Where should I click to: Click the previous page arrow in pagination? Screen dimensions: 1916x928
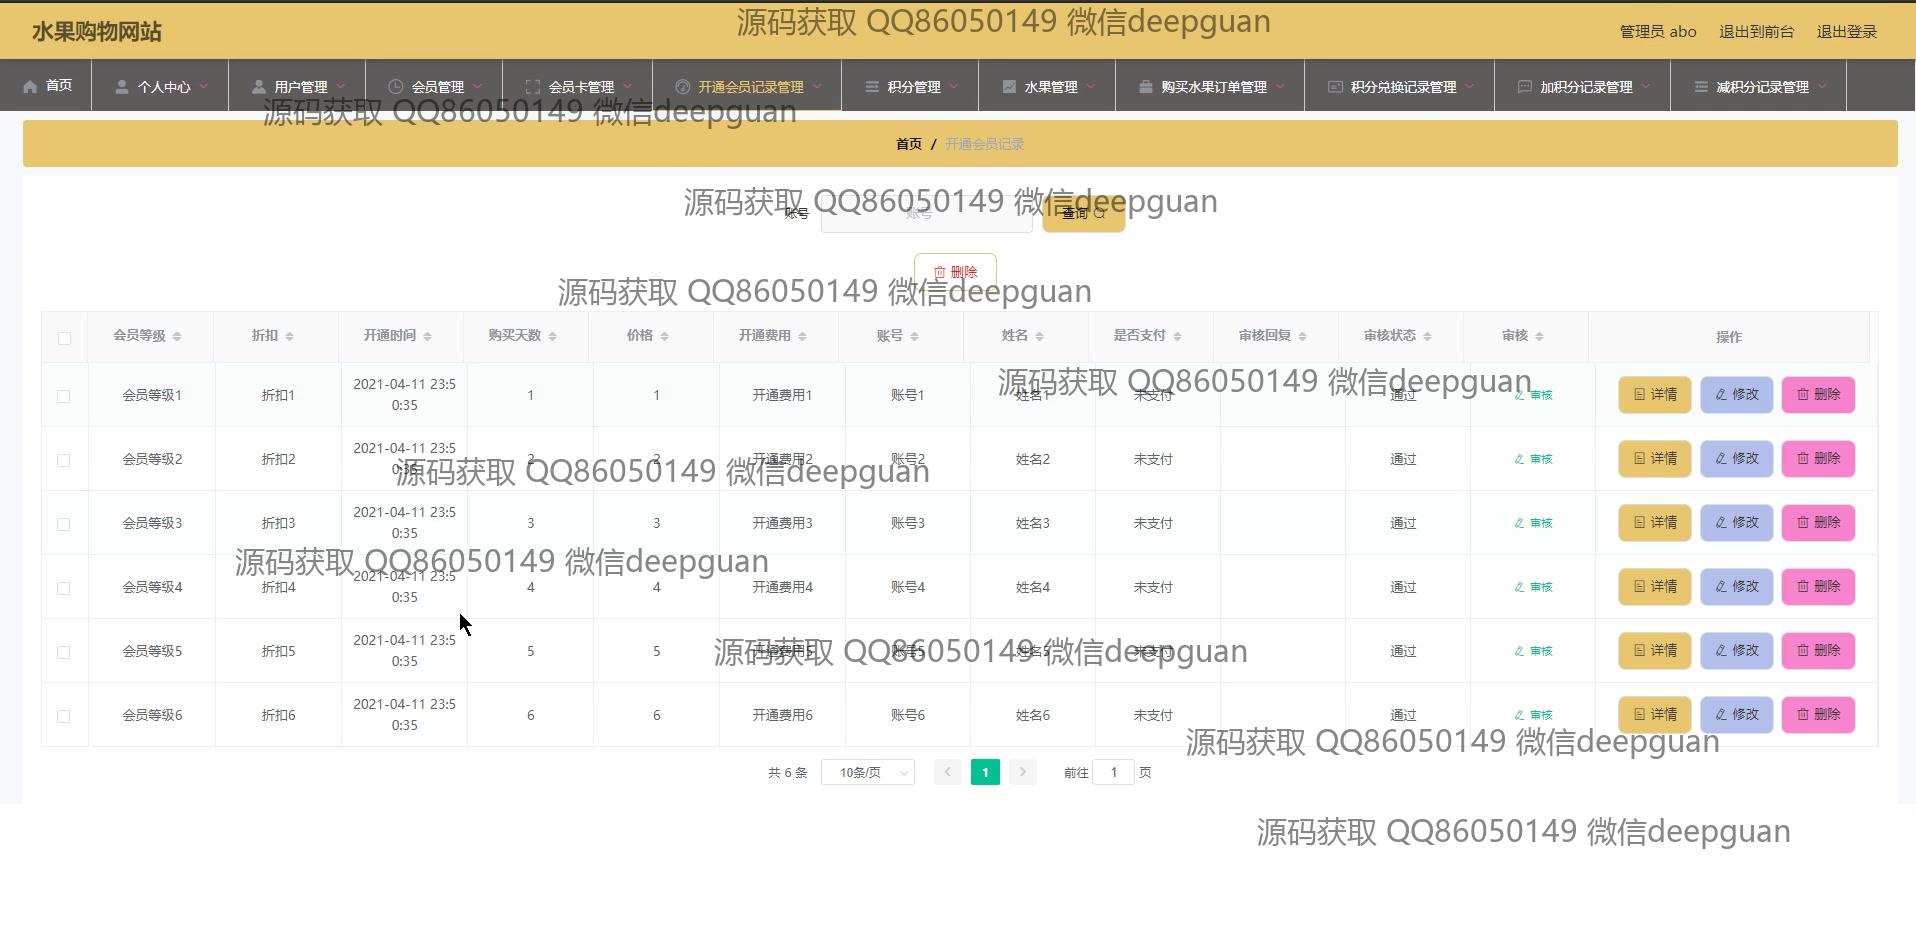(947, 772)
